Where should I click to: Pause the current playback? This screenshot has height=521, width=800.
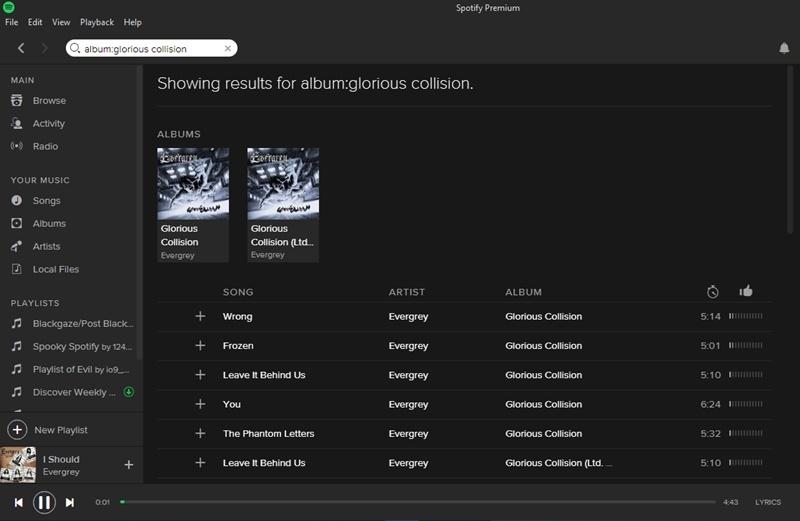(x=44, y=503)
